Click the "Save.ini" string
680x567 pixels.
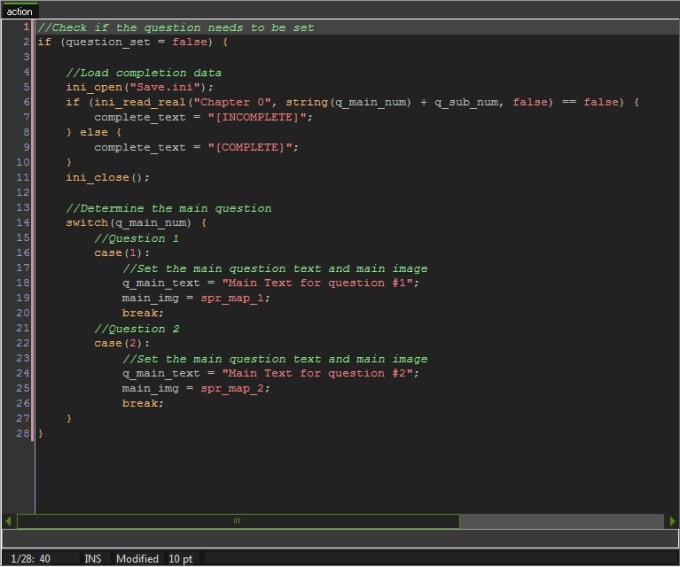click(x=165, y=87)
